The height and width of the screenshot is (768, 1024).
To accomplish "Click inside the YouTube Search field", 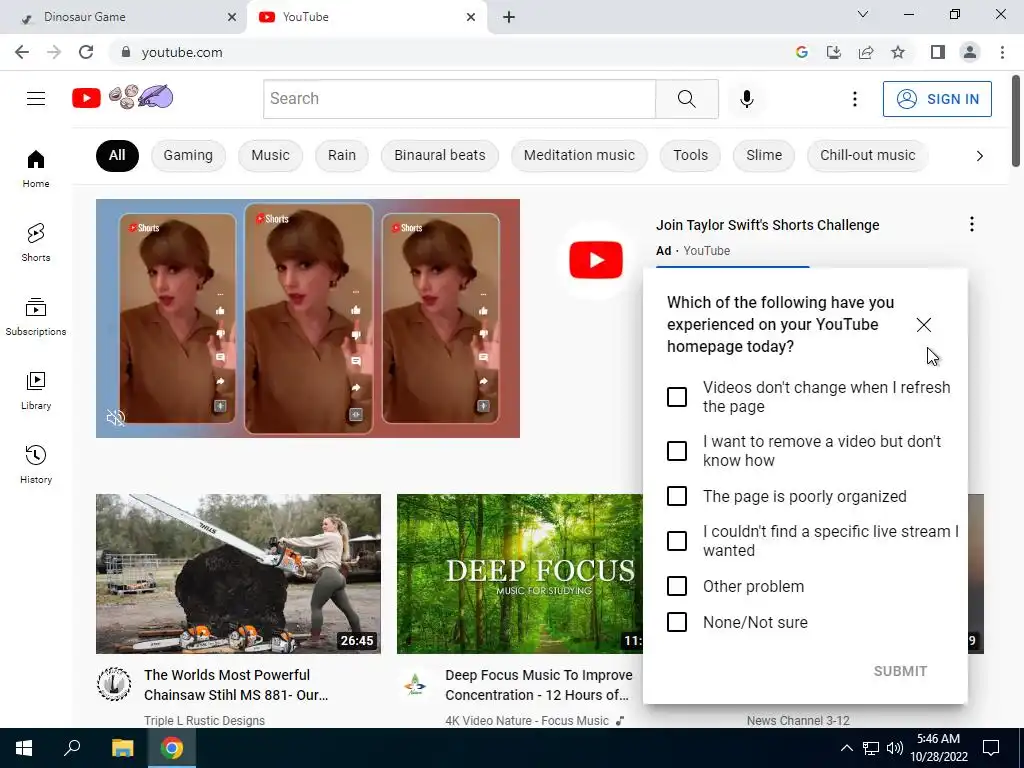I will point(459,99).
